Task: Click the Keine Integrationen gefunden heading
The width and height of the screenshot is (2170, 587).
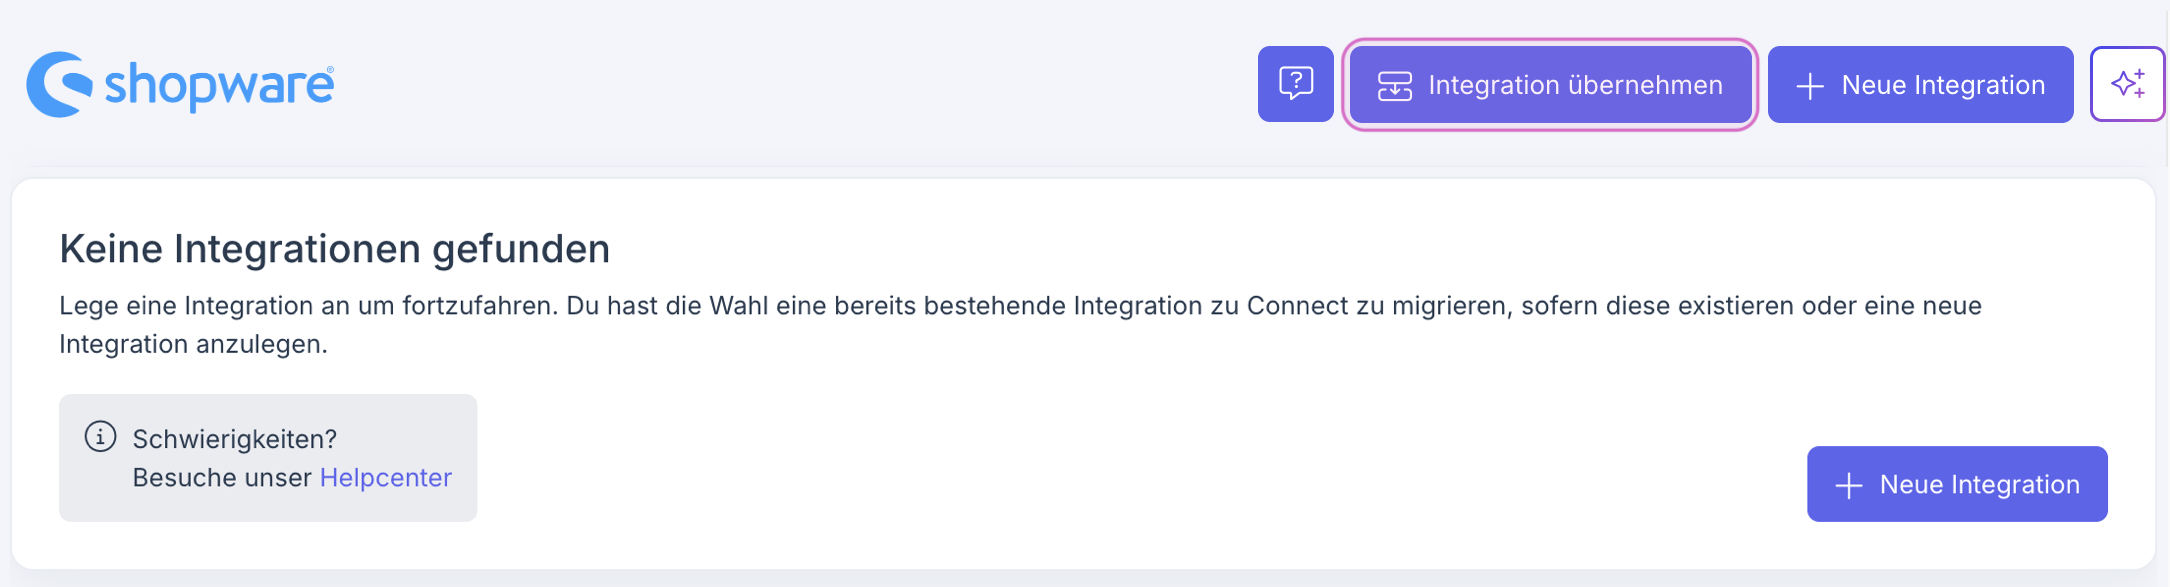Action: 334,249
